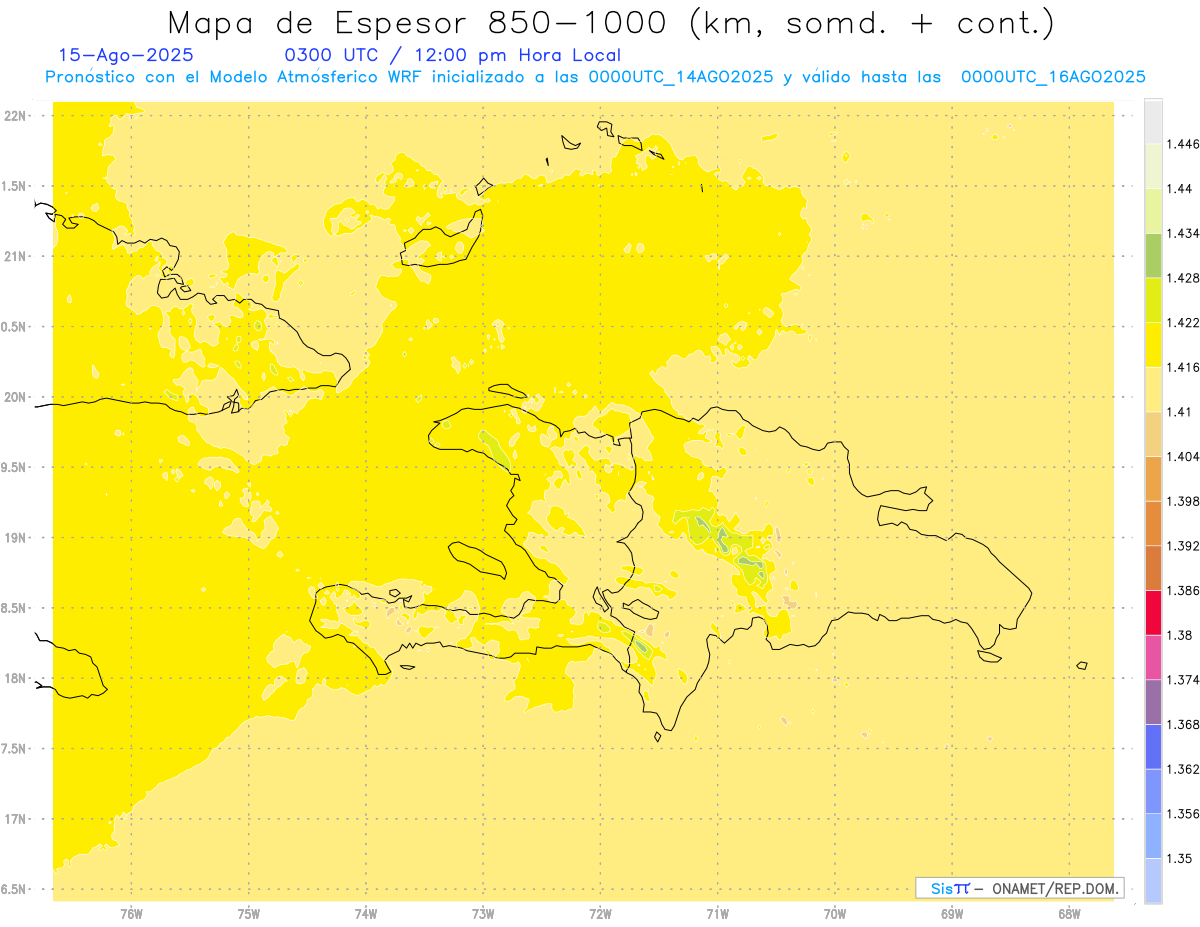Image resolution: width=1200 pixels, height=927 pixels.
Task: Click the '22N' latitude label
Action: point(15,116)
